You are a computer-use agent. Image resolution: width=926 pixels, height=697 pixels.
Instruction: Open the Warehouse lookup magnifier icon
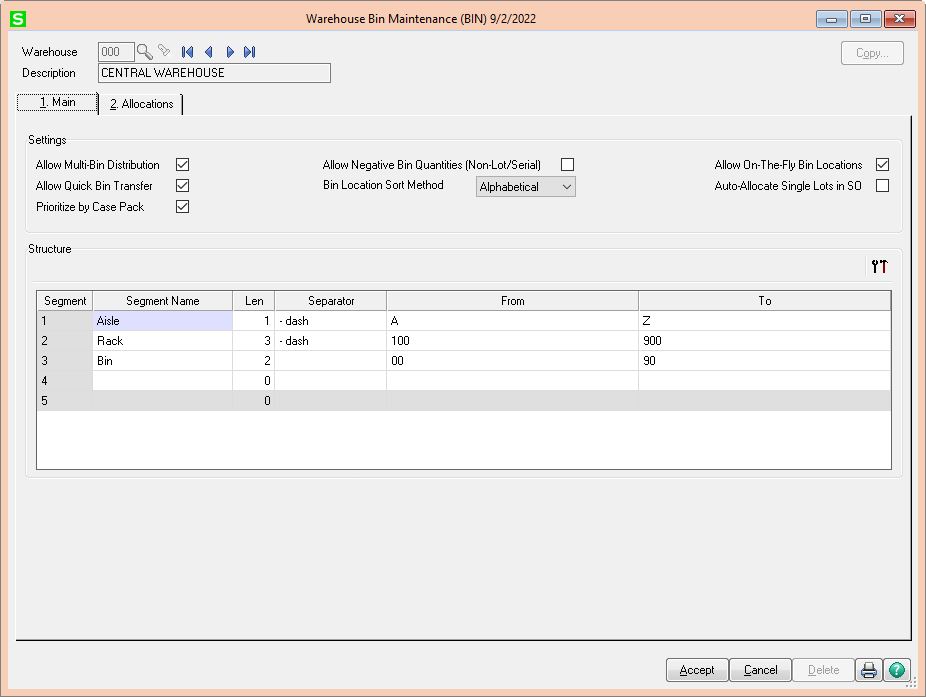(144, 52)
